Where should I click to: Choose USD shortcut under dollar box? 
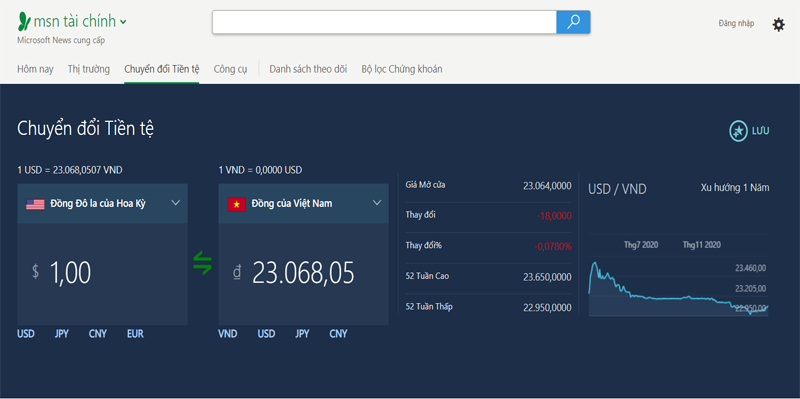point(26,334)
